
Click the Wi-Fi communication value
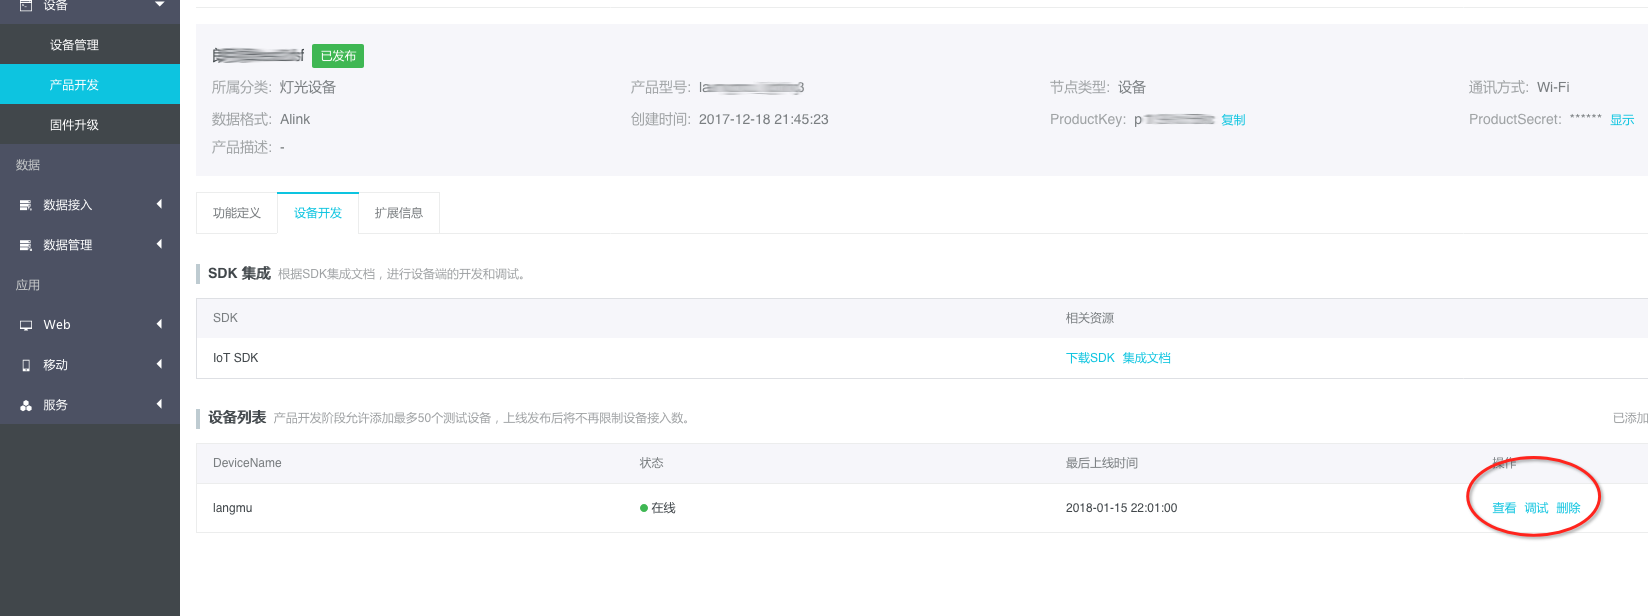(1553, 87)
